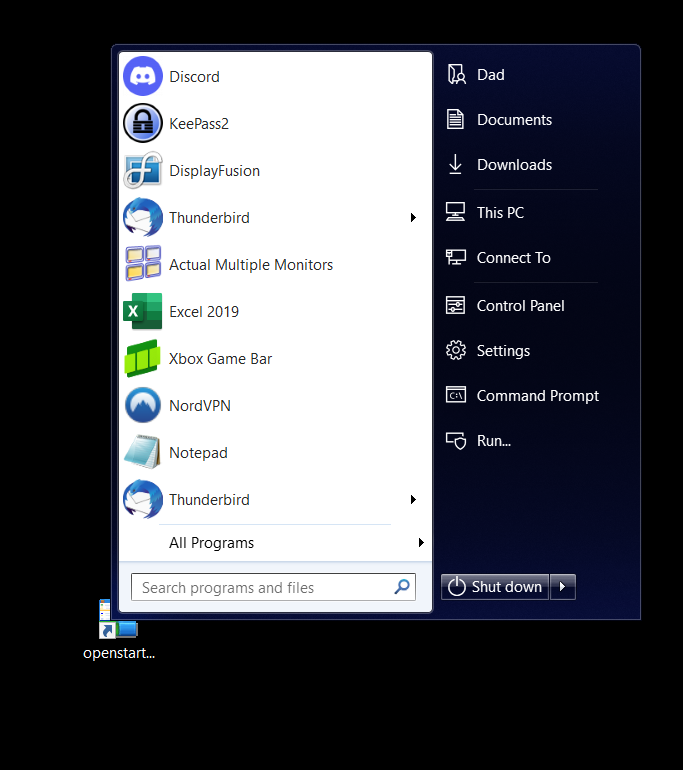
Task: Click the Xbox Game Bar green icon
Action: (142, 358)
